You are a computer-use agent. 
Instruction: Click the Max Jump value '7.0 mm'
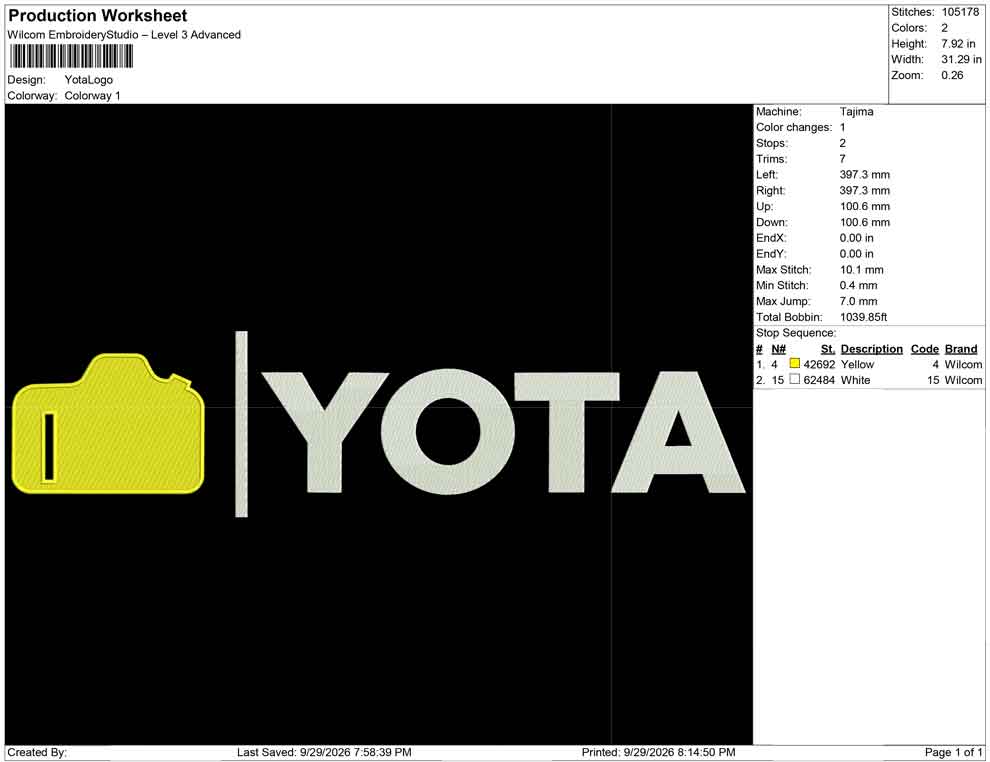pyautogui.click(x=859, y=301)
